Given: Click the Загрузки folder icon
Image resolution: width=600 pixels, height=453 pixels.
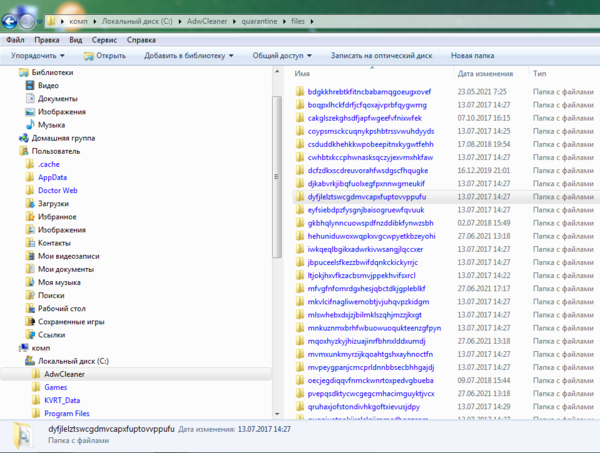Looking at the screenshot, I should [x=30, y=204].
